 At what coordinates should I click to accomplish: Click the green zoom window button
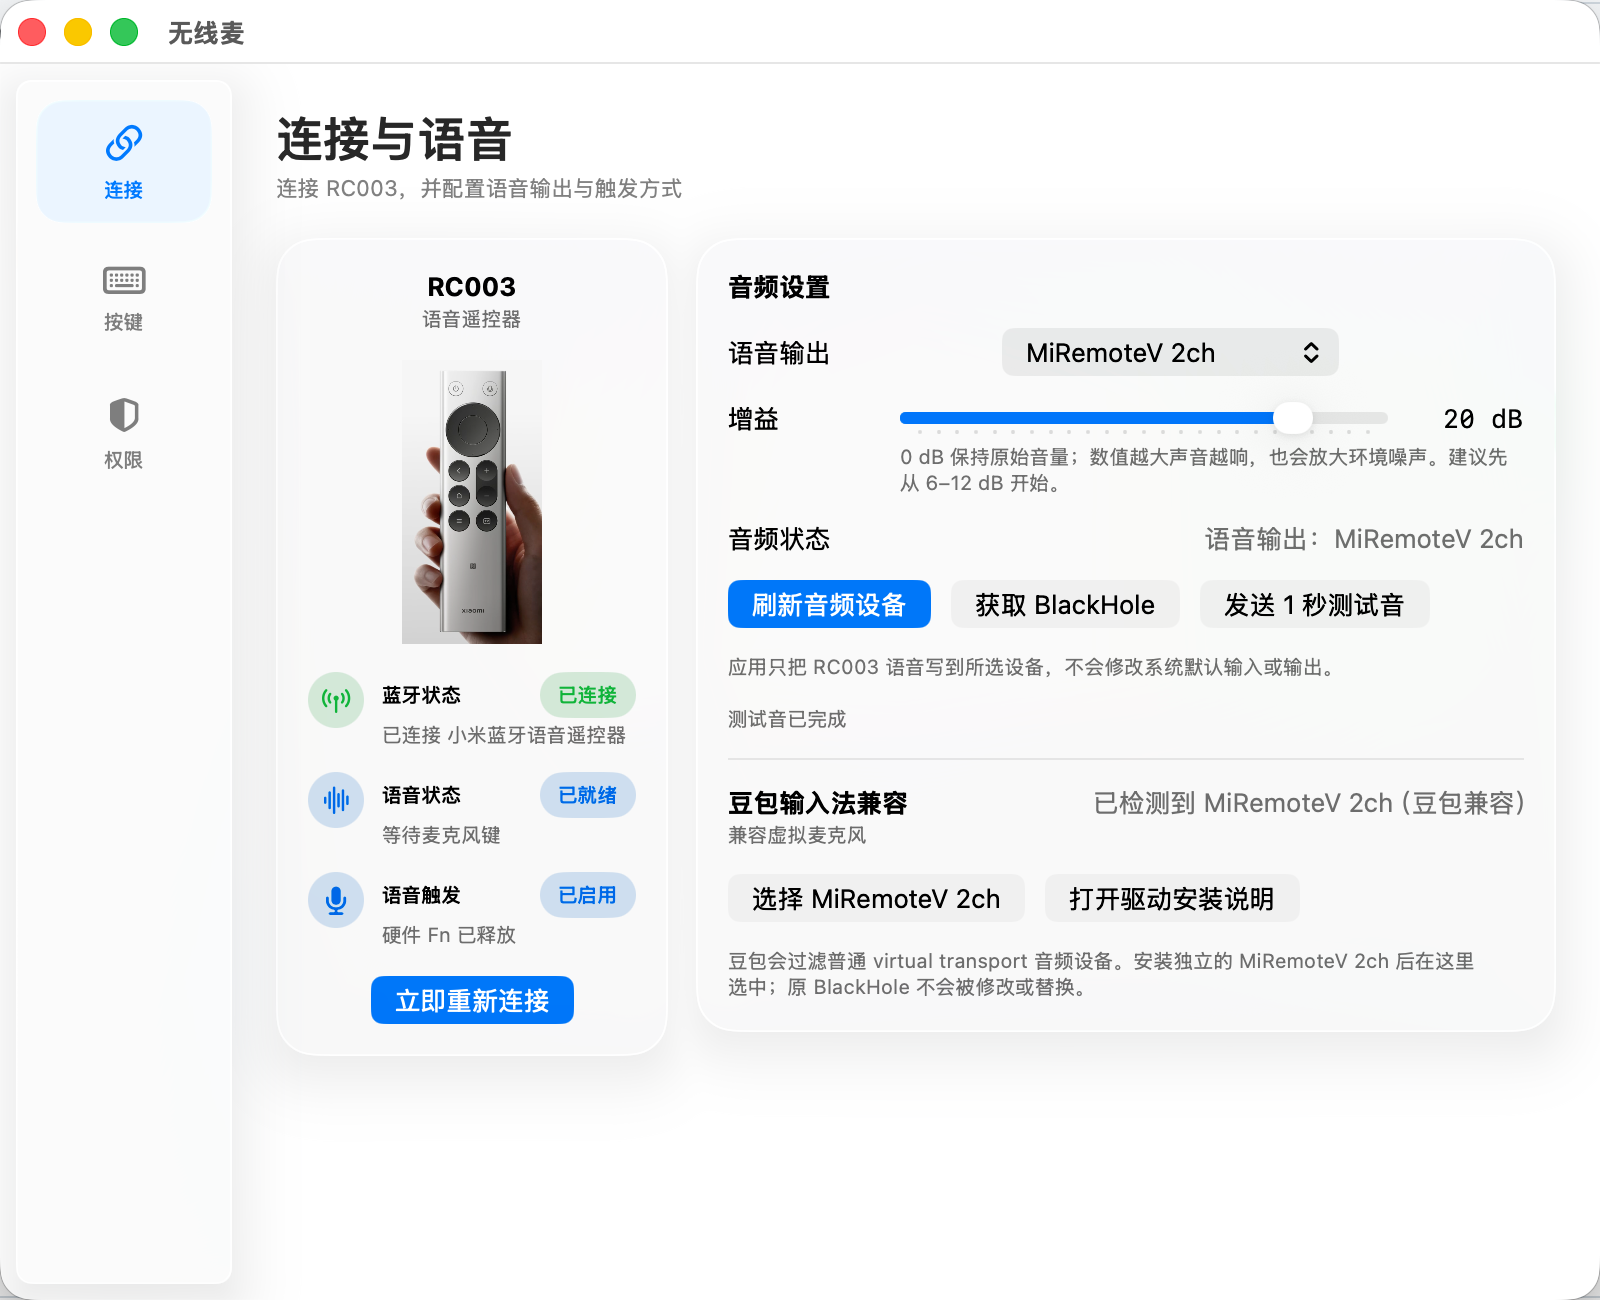pos(124,32)
